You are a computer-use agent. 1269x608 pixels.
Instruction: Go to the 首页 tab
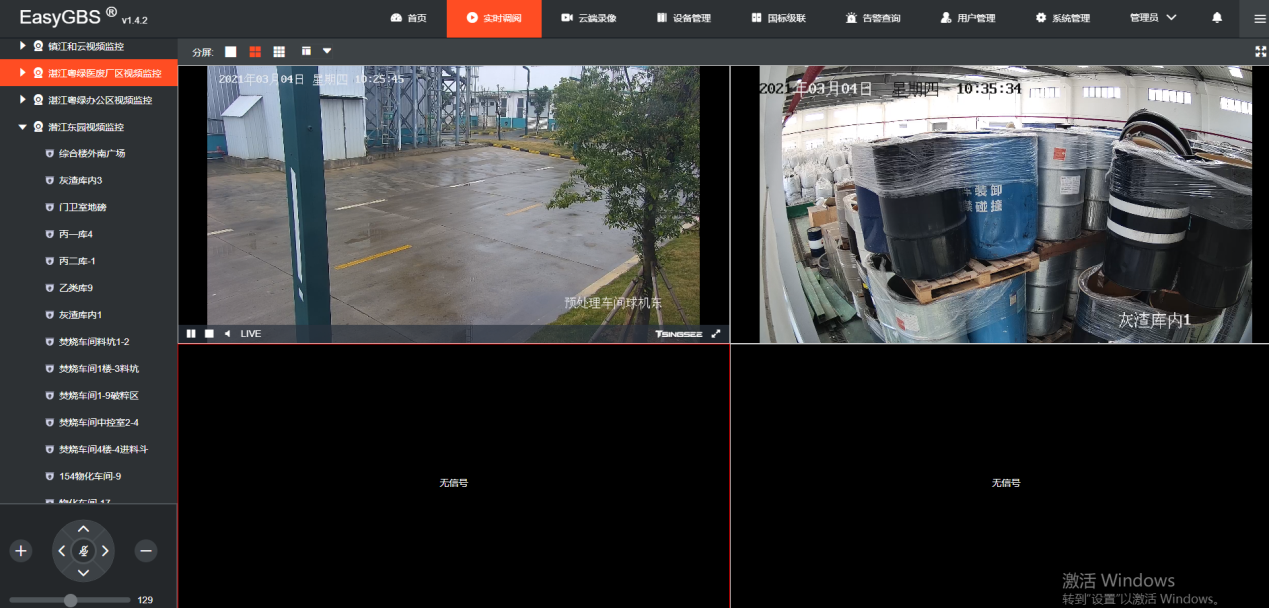[408, 18]
